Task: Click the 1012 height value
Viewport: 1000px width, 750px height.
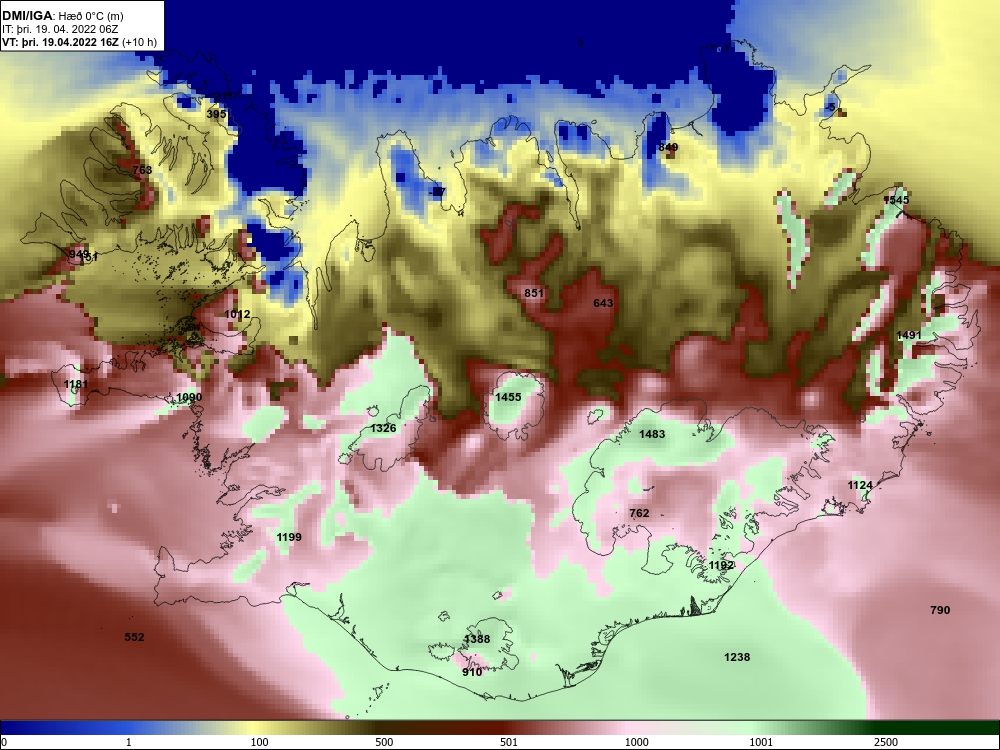Action: click(x=237, y=314)
